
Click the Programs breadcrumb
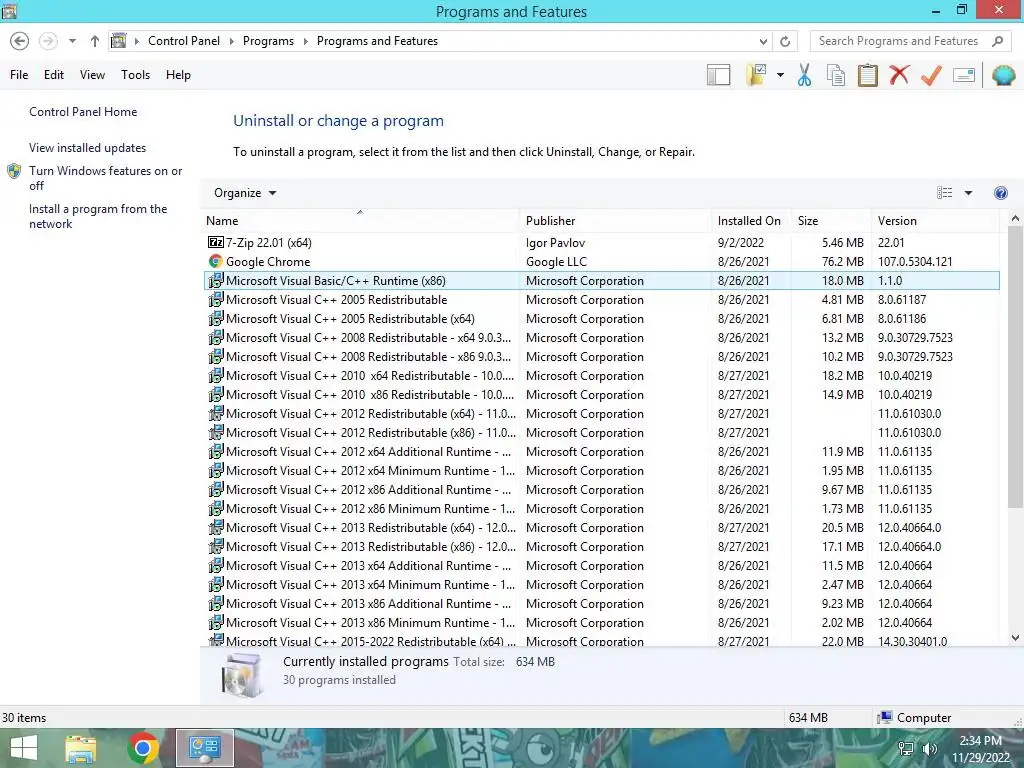click(268, 41)
